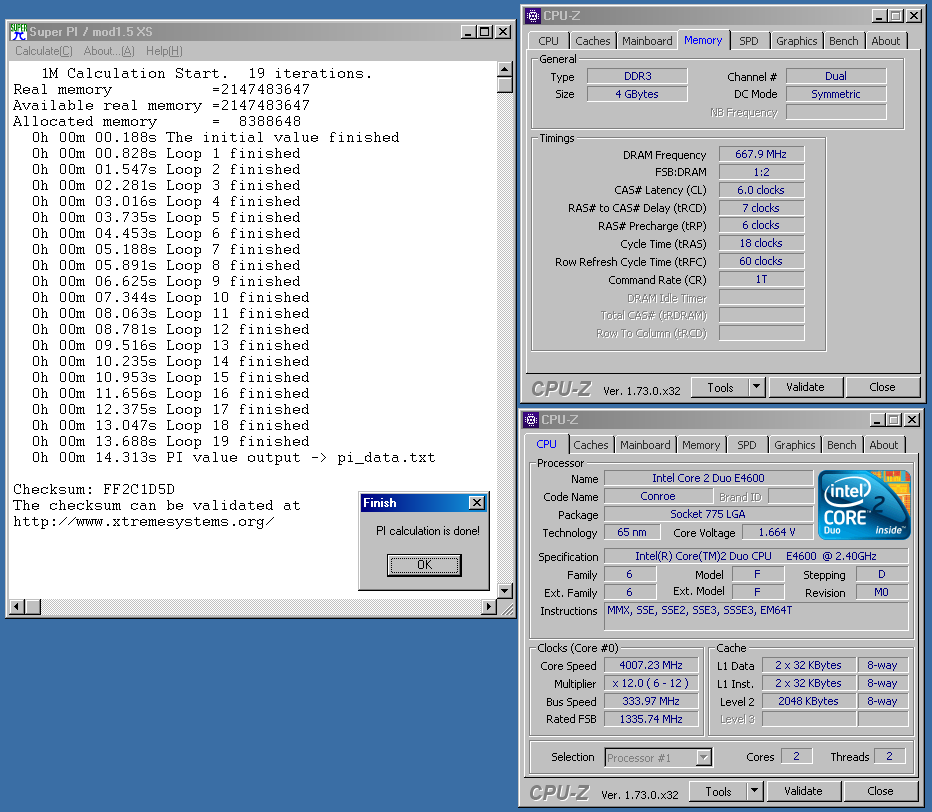
Task: Click the Cycle Time tRAS value 18 clocks
Action: (x=761, y=243)
